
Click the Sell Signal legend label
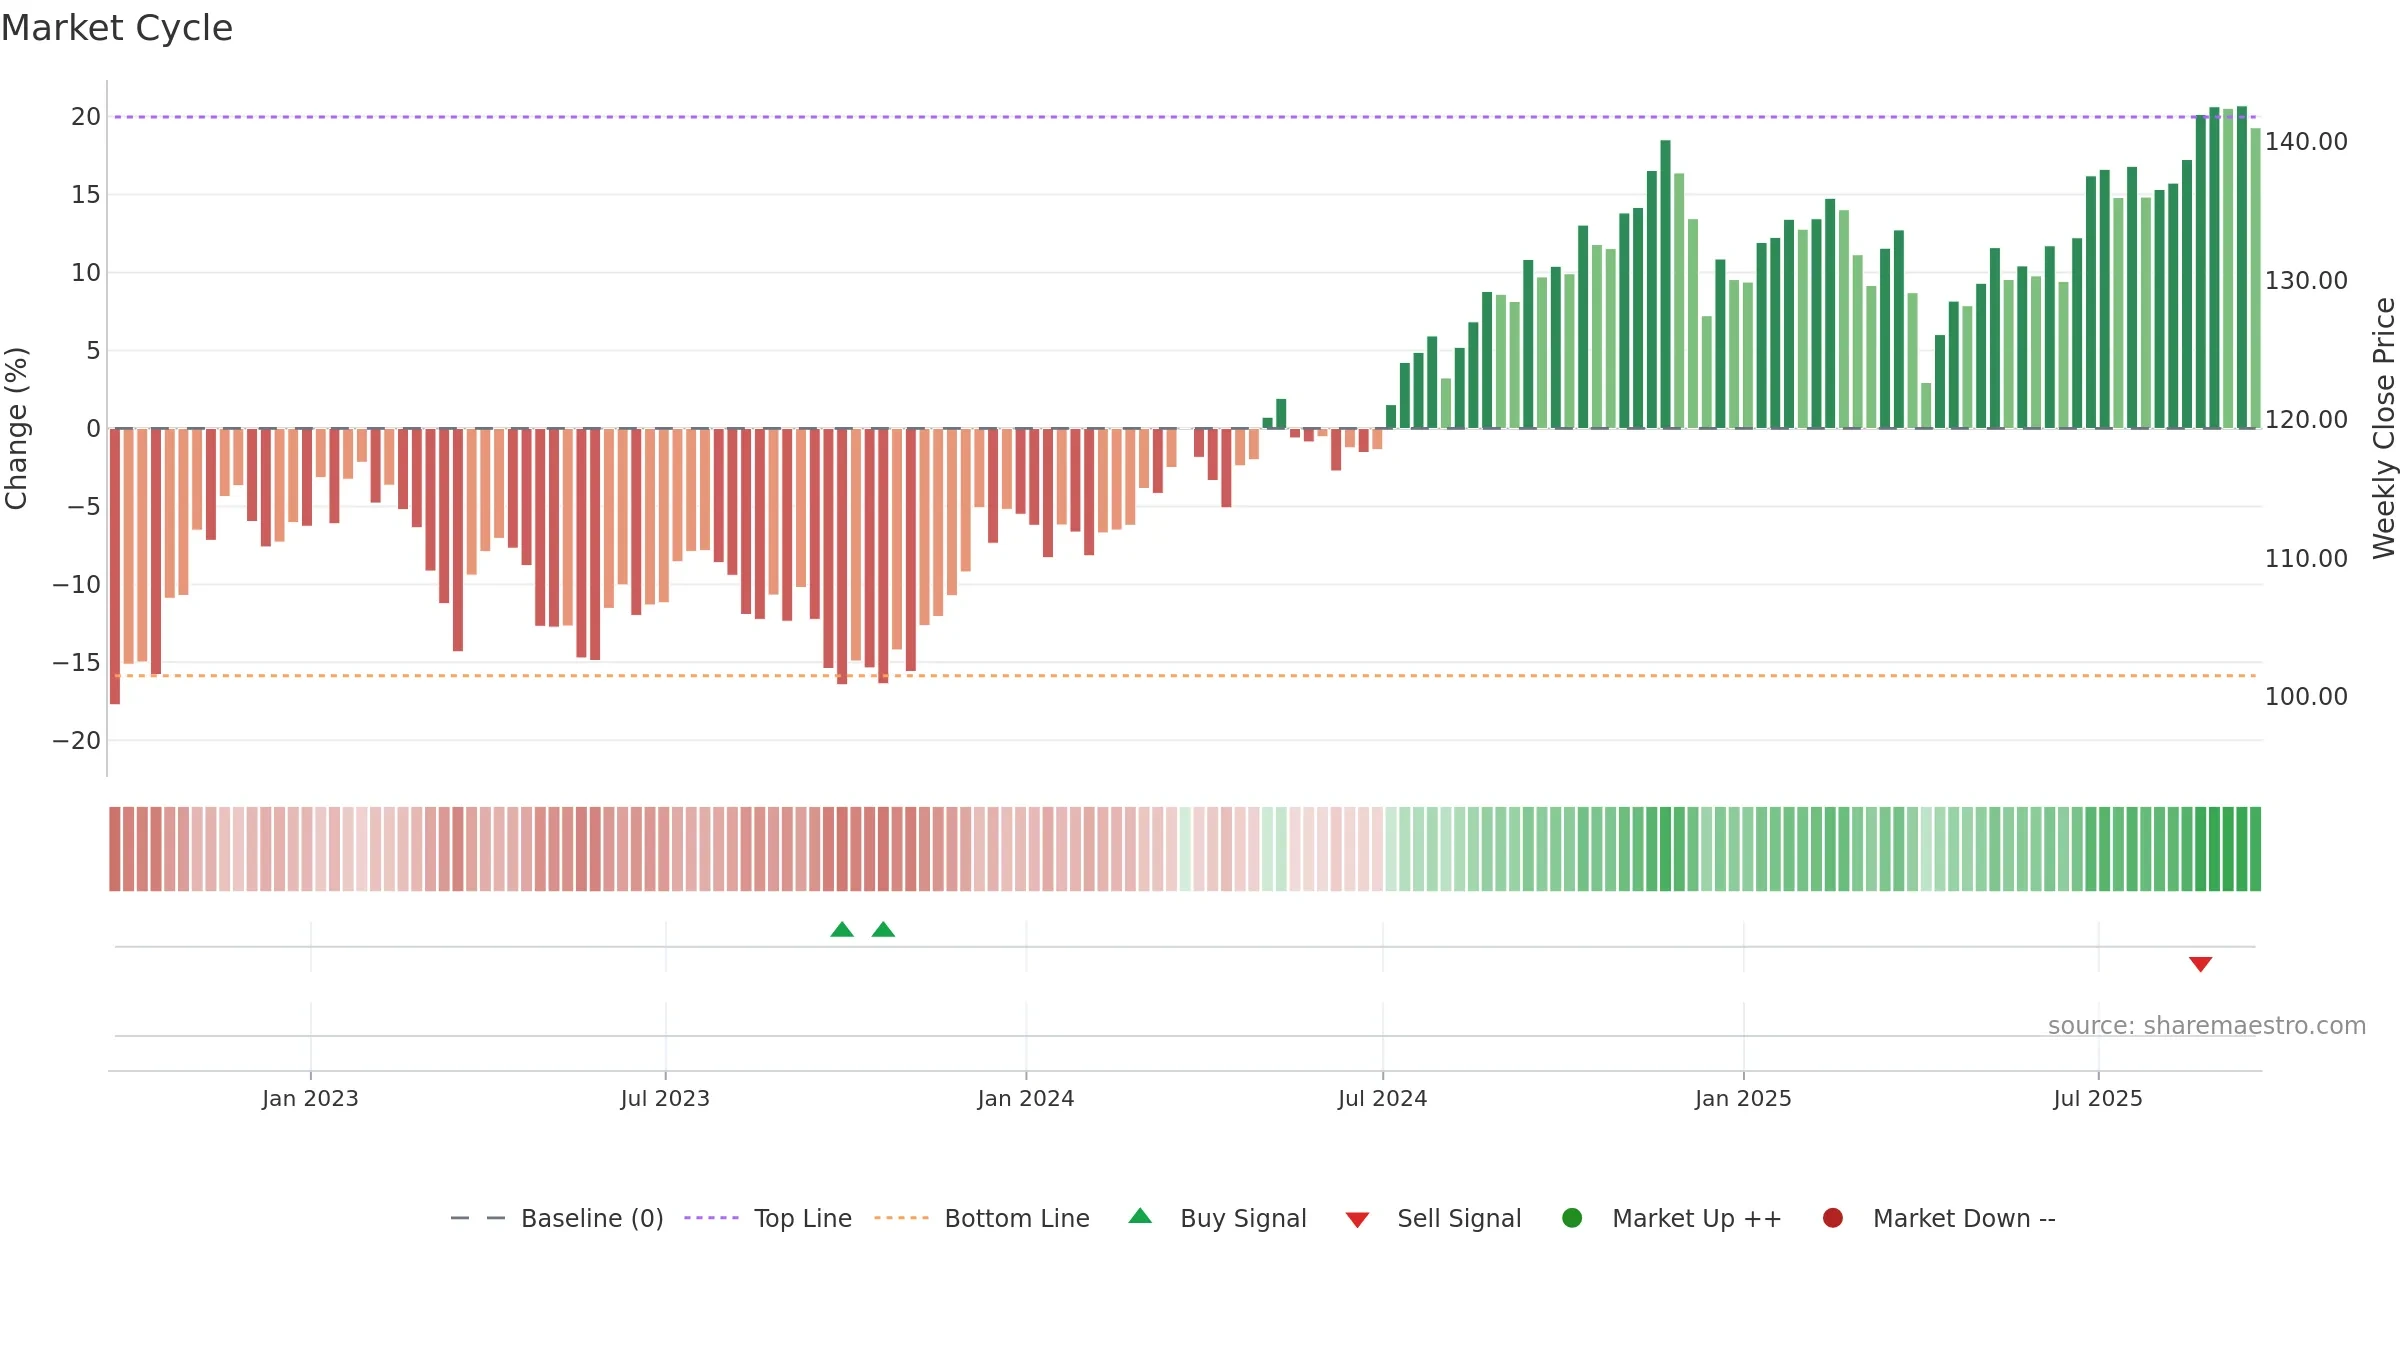1459,1218
